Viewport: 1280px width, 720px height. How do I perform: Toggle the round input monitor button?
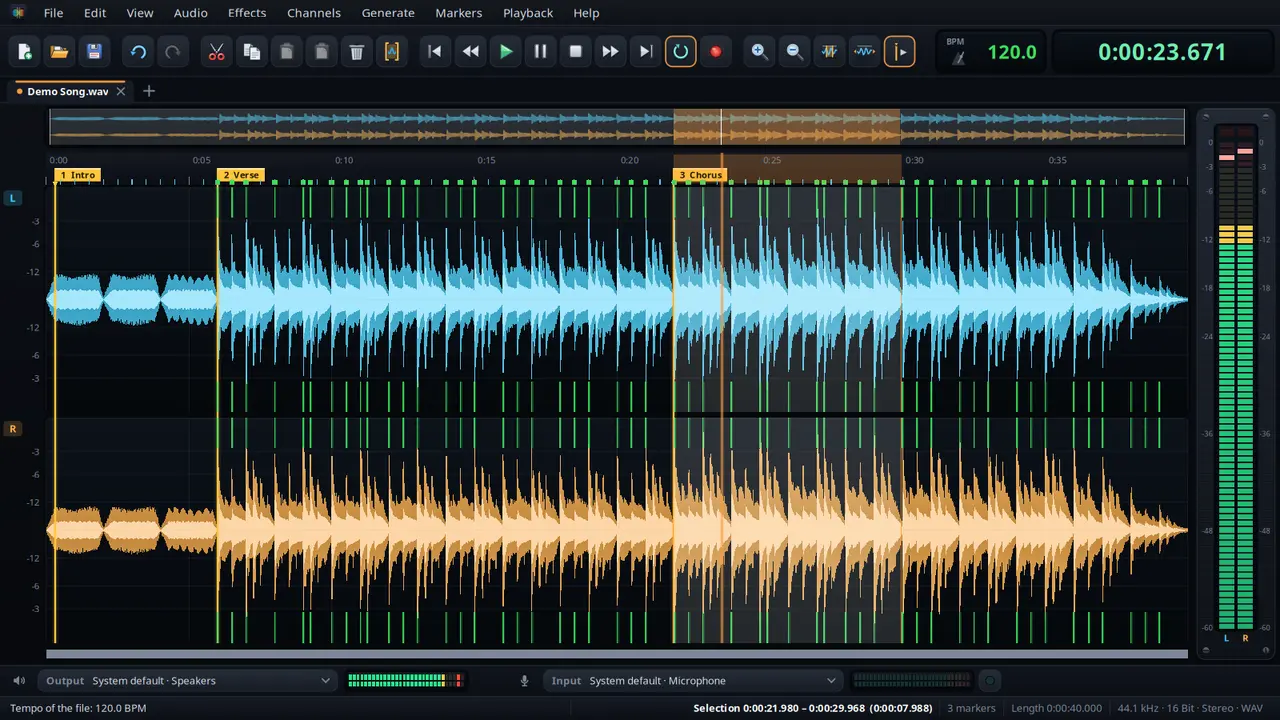tap(989, 681)
